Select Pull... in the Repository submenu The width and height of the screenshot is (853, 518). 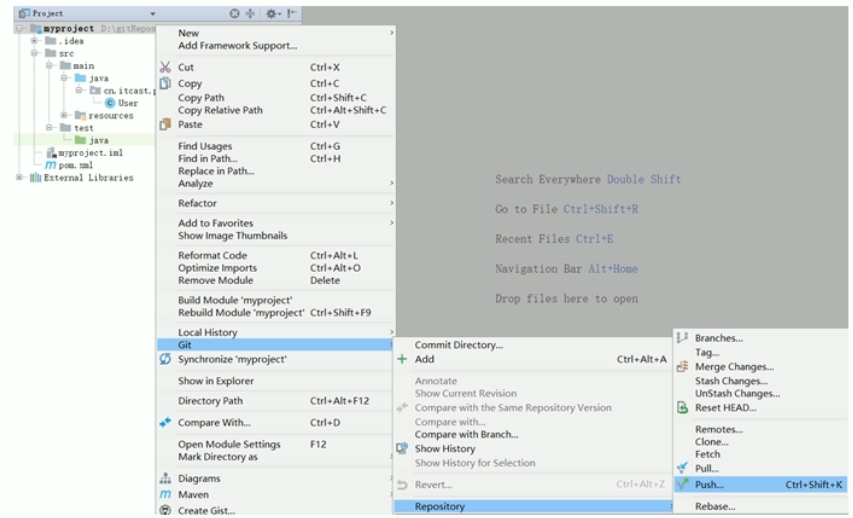tap(706, 468)
